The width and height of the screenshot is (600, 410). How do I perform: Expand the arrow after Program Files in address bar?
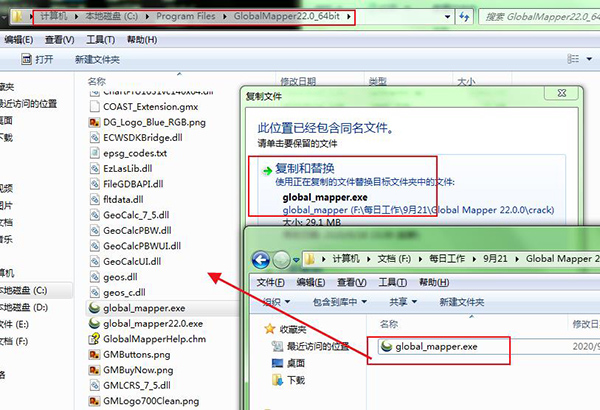click(224, 16)
